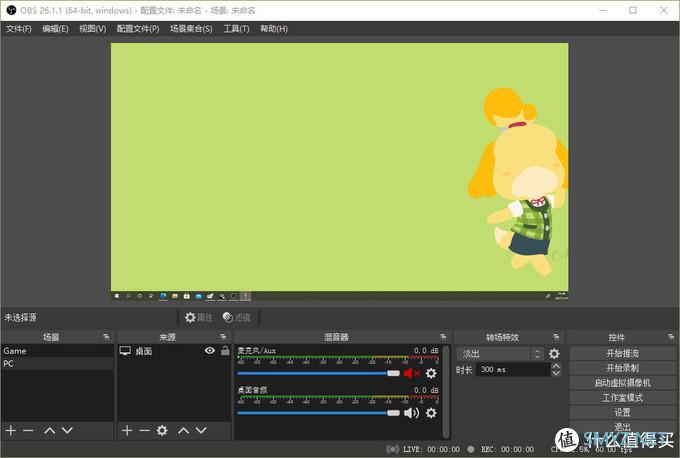Click 设置 button

(x=622, y=412)
